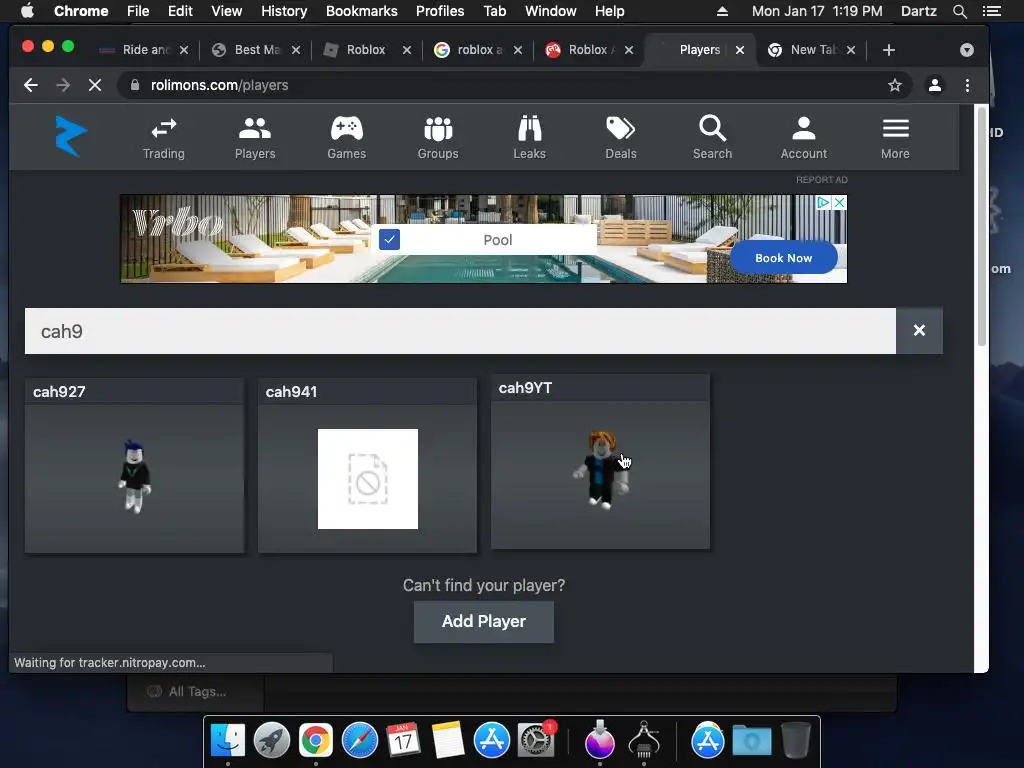
Task: Open the Games nav item
Action: (x=346, y=138)
